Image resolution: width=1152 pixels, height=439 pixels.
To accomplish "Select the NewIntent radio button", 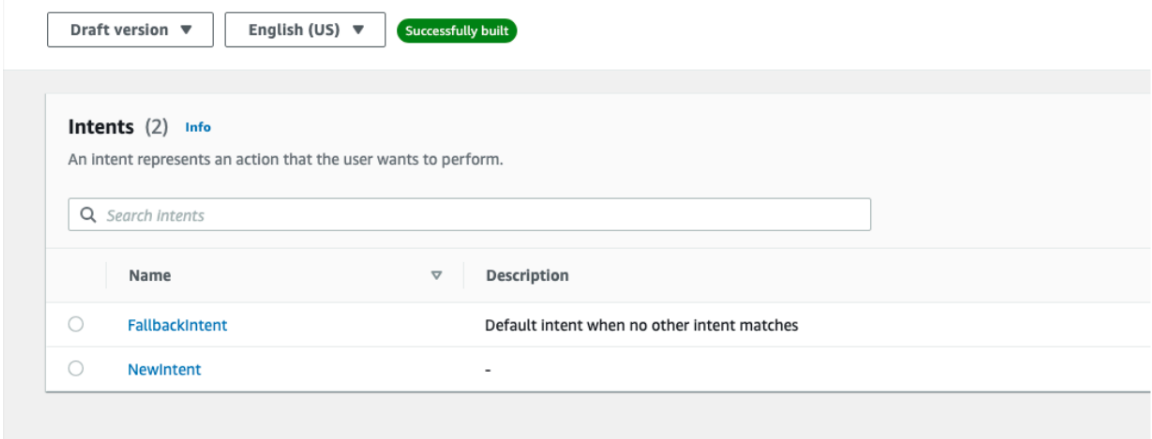I will click(76, 368).
